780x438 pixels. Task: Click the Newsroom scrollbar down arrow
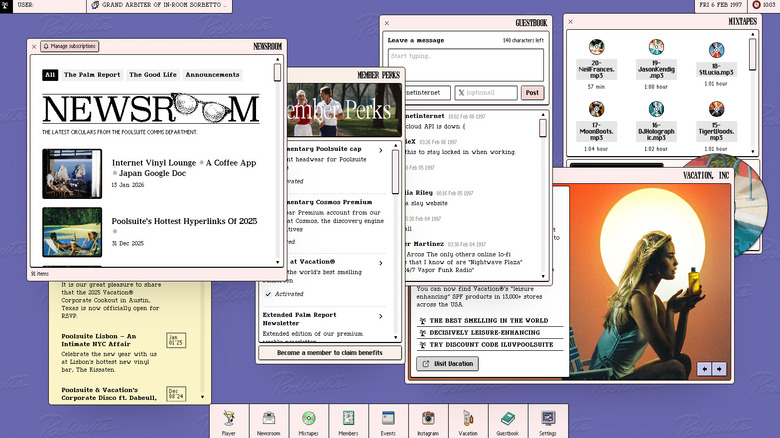tap(278, 262)
